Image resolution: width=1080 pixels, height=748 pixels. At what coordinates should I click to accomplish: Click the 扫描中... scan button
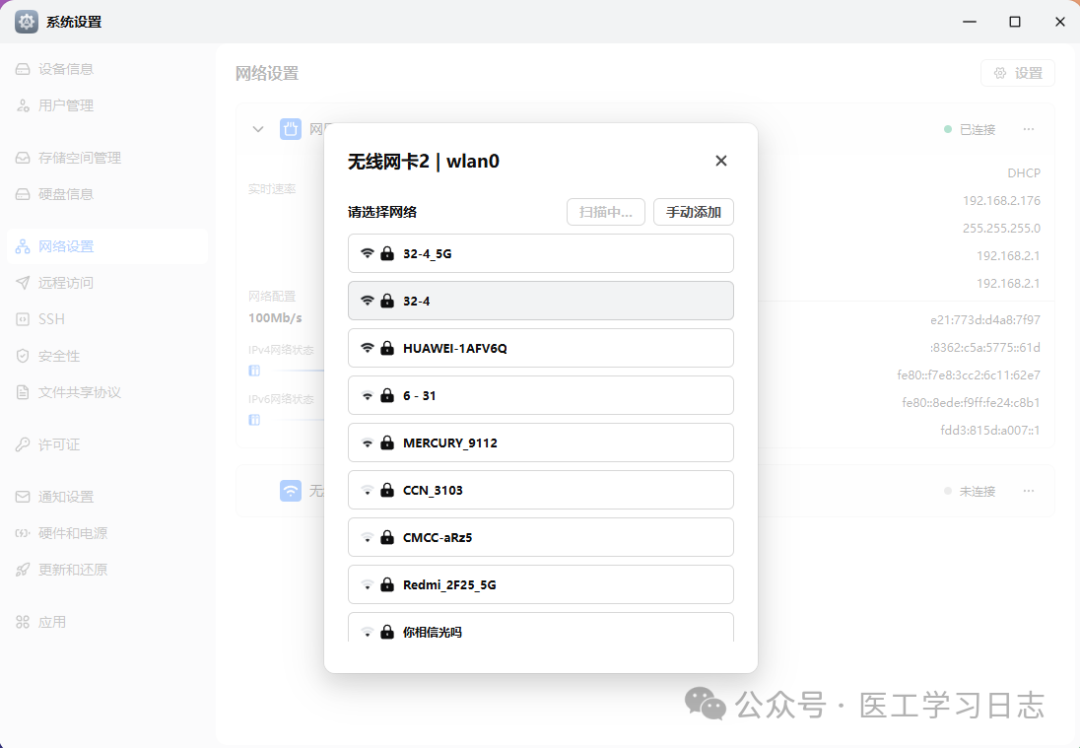click(606, 212)
